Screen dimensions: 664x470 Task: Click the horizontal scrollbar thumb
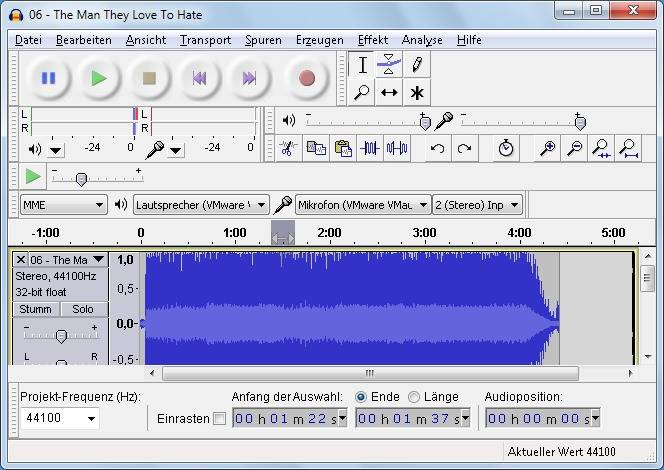[370, 373]
